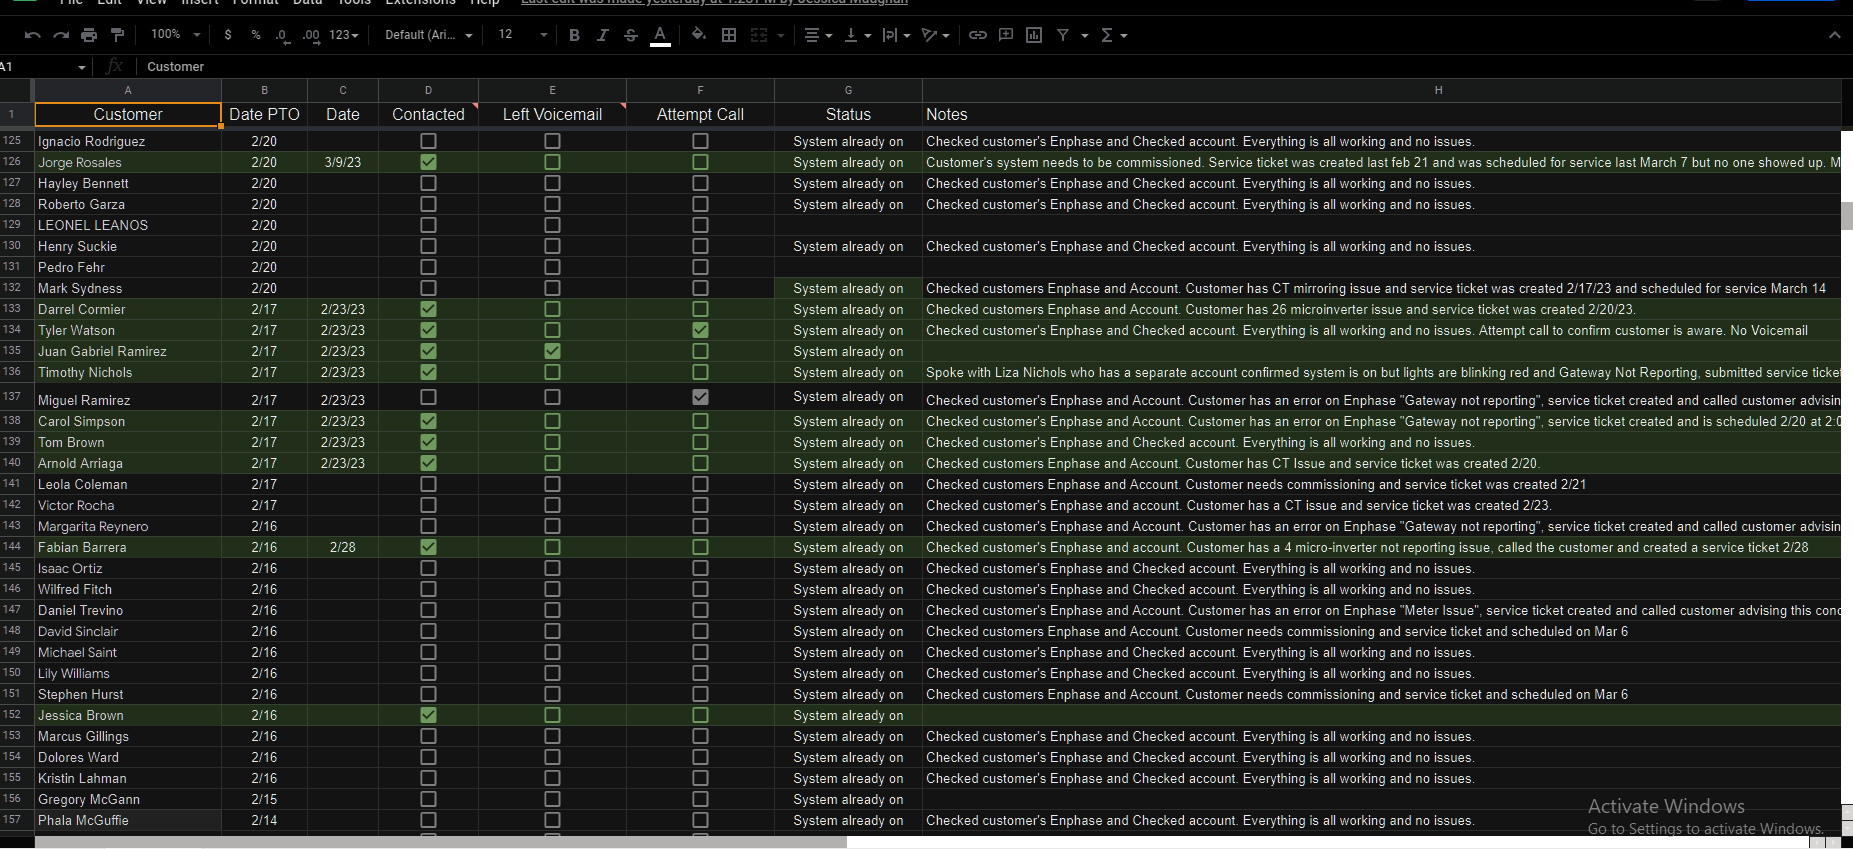Check Contacted box for Leola Coleman
Screen dimensions: 1853x849
(x=428, y=484)
